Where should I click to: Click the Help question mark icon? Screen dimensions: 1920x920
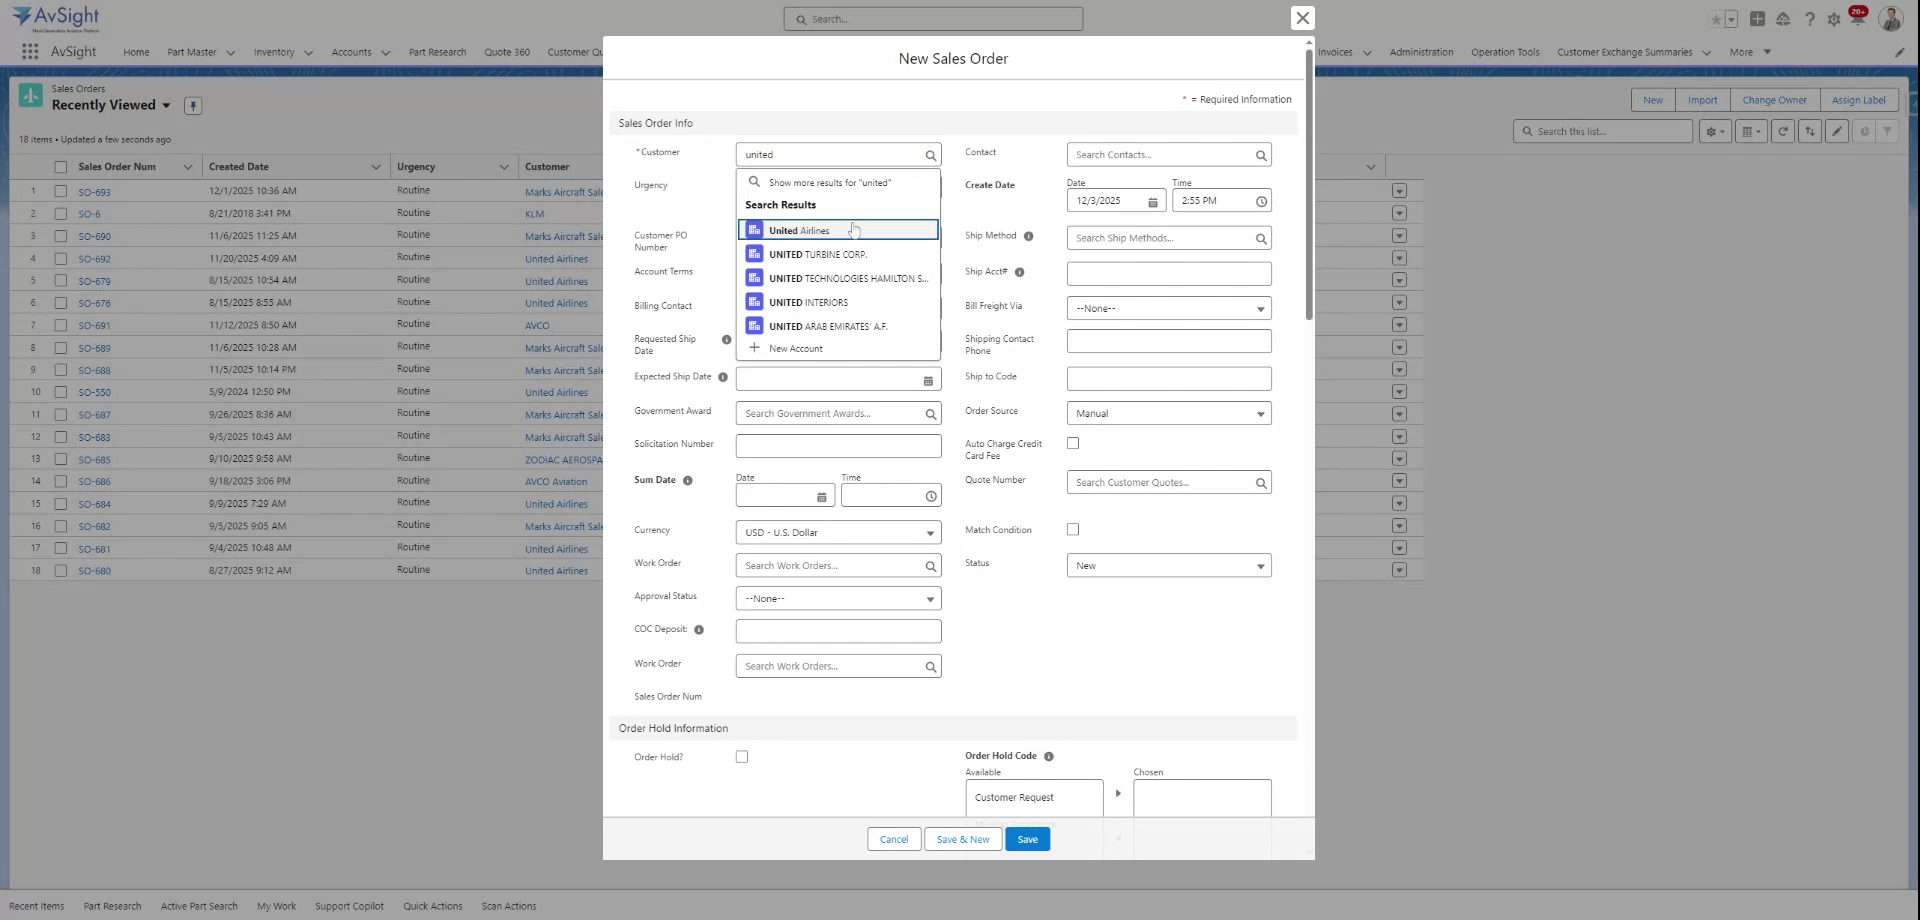1809,18
